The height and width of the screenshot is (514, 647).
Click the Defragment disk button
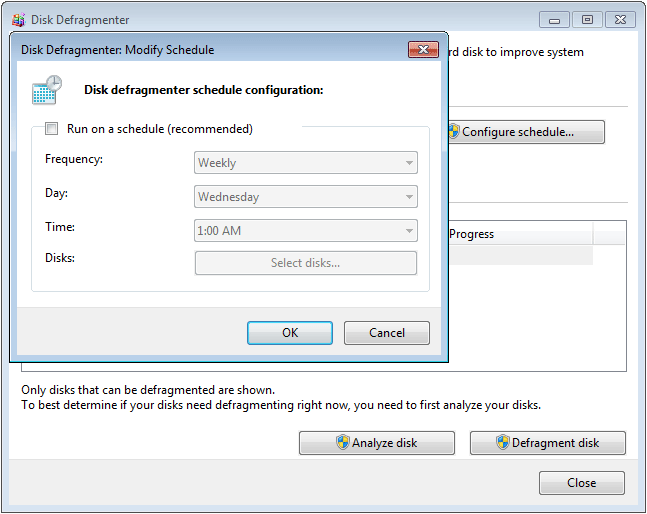pos(548,443)
